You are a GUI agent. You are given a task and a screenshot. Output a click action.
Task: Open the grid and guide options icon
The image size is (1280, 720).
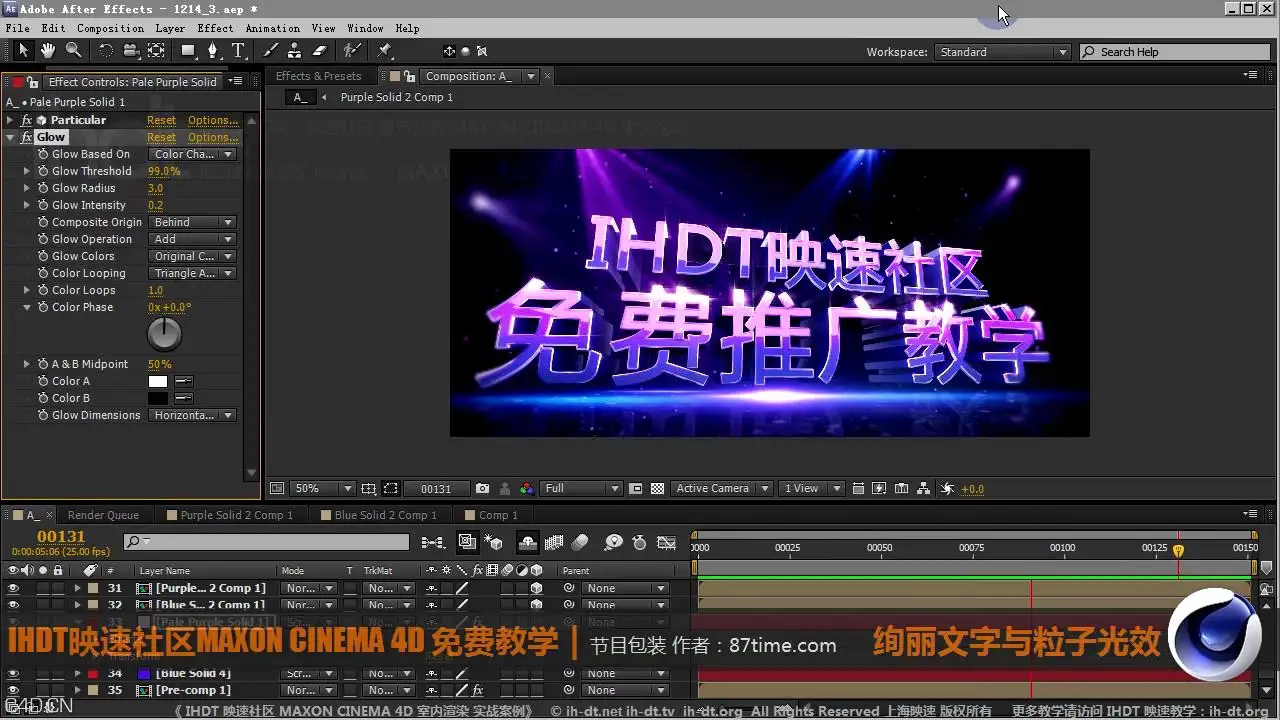tap(369, 489)
